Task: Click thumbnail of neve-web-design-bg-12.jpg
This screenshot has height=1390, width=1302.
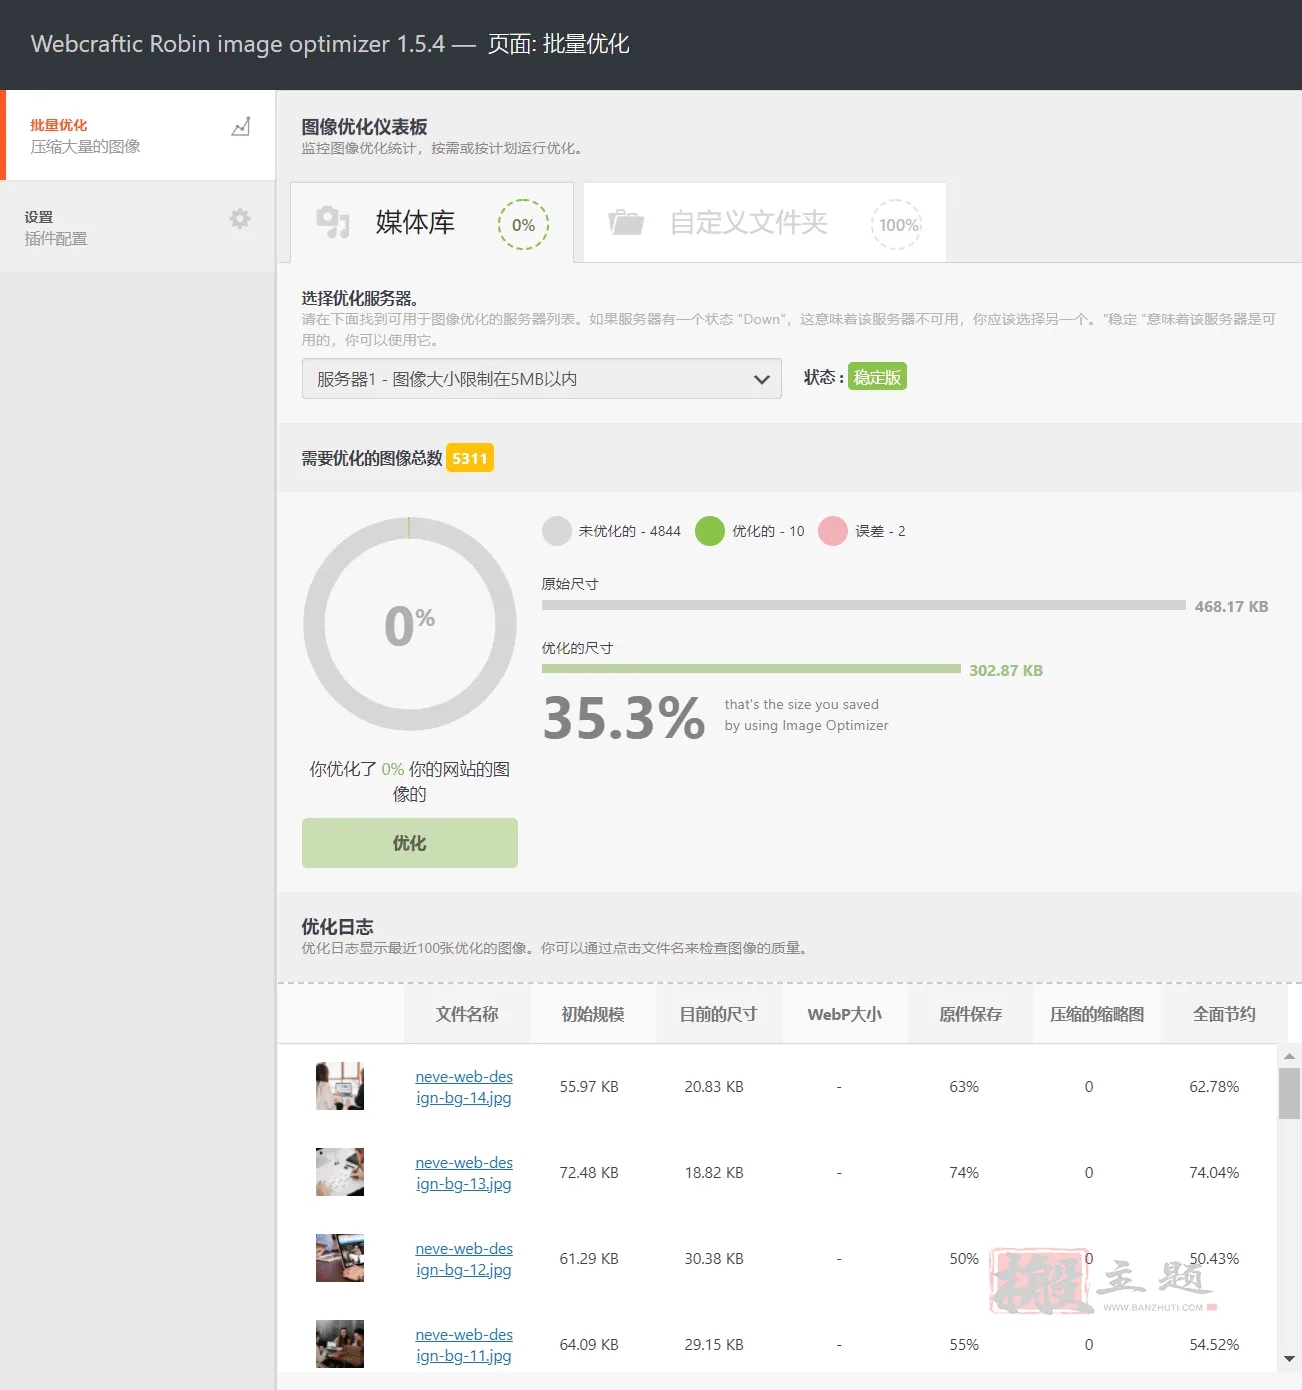Action: click(340, 1258)
